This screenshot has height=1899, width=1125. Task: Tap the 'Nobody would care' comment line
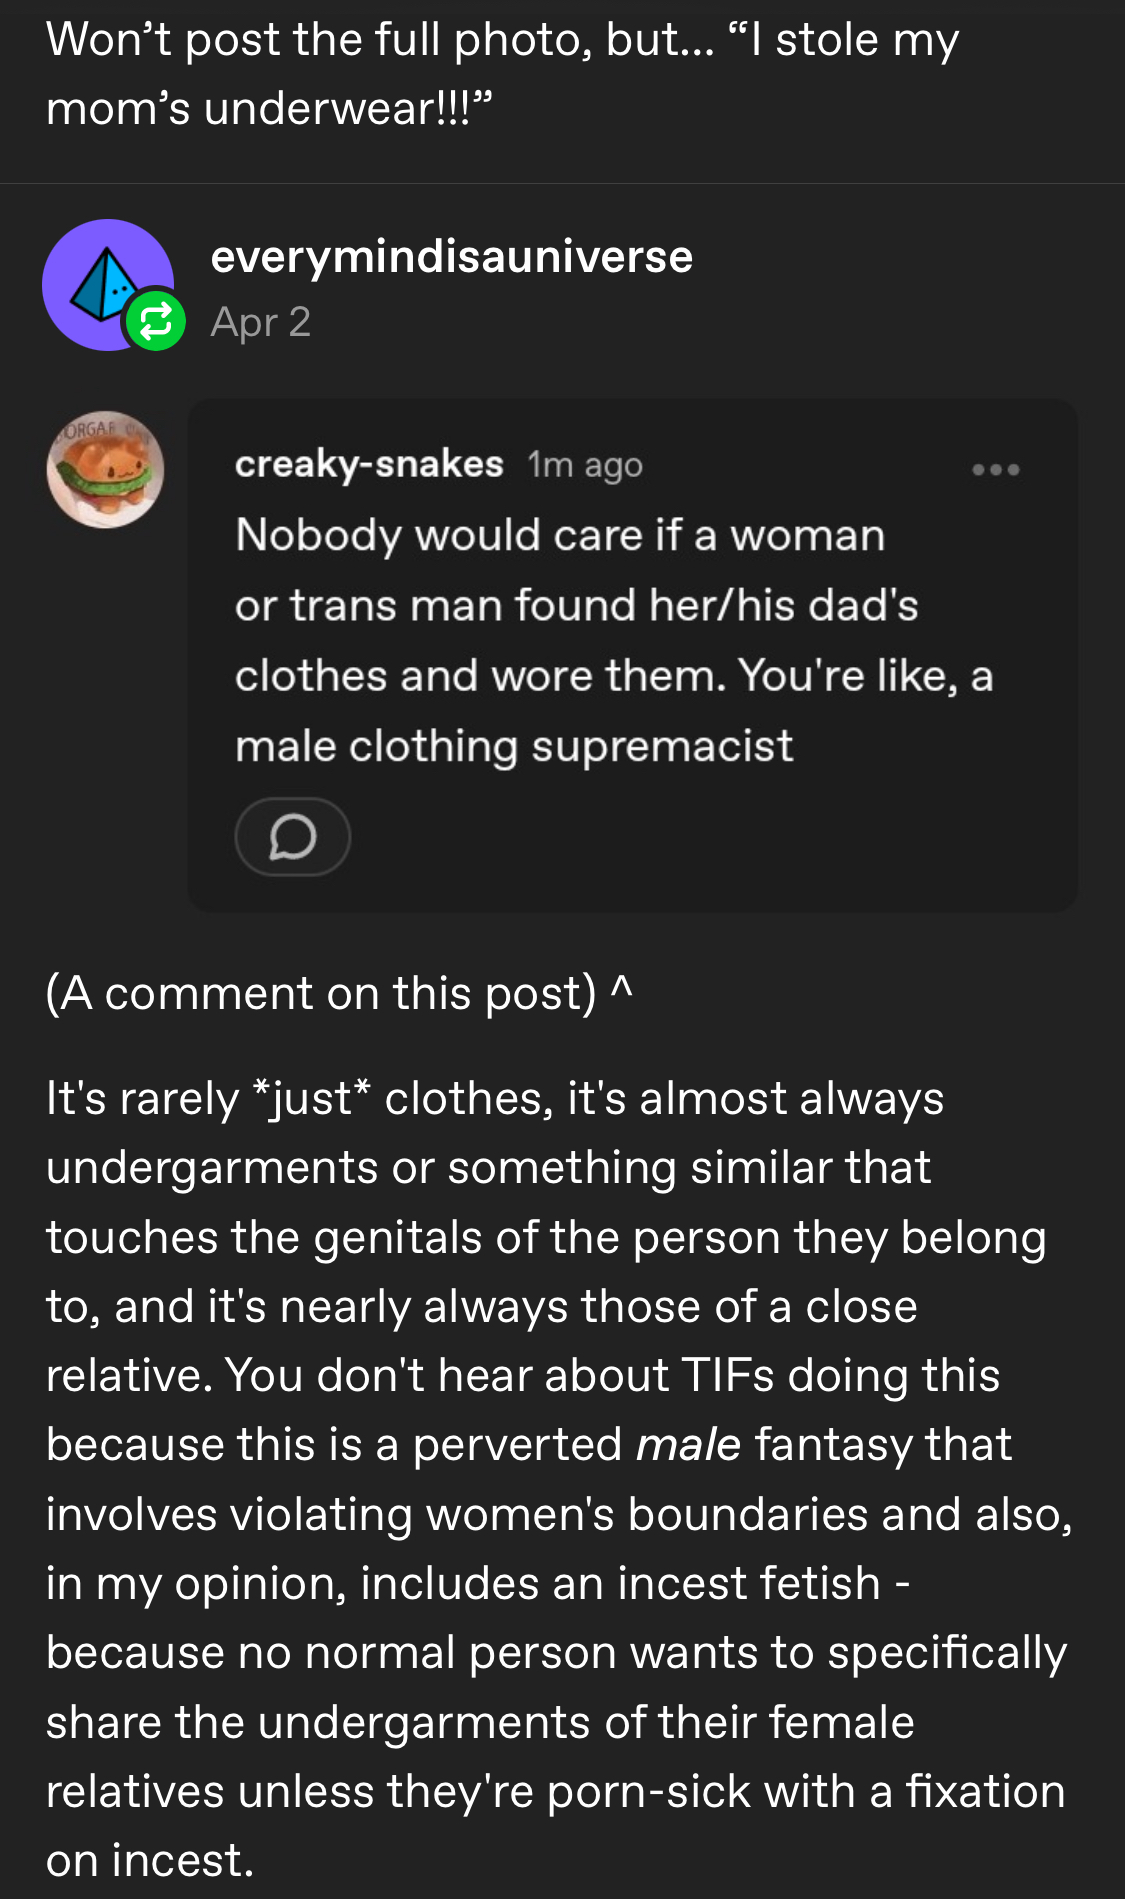click(x=560, y=535)
